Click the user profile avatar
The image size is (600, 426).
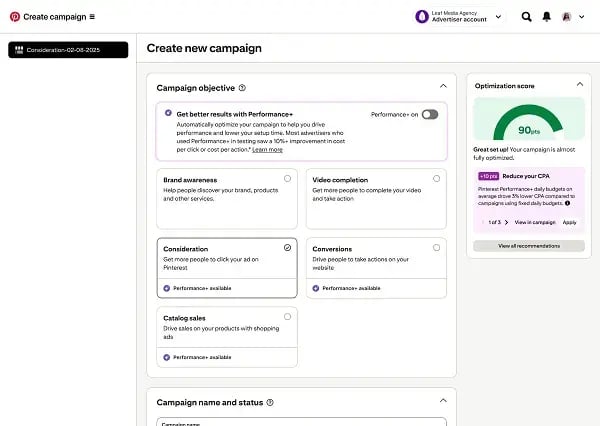567,17
